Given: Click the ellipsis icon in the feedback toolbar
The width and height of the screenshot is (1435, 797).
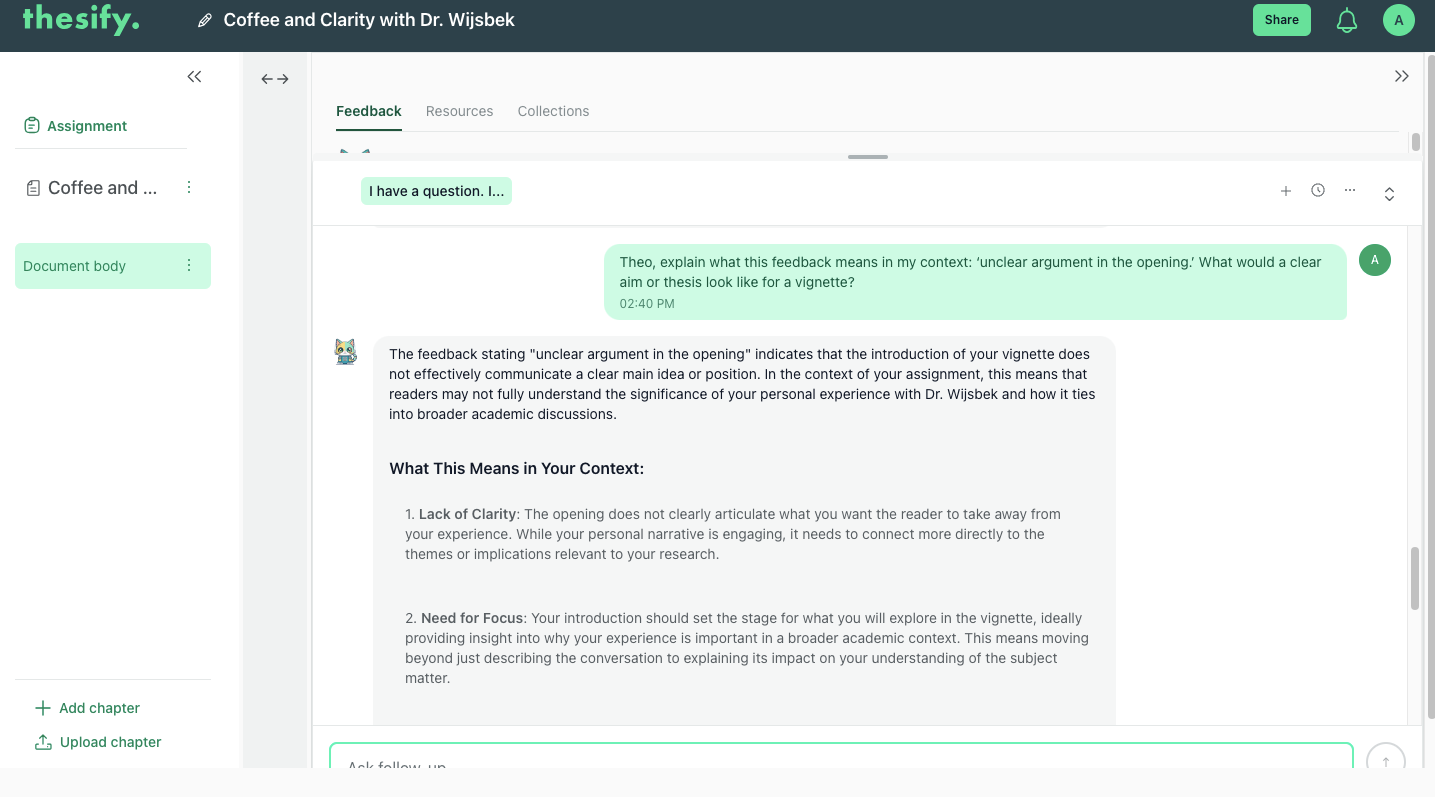Looking at the screenshot, I should (1349, 189).
